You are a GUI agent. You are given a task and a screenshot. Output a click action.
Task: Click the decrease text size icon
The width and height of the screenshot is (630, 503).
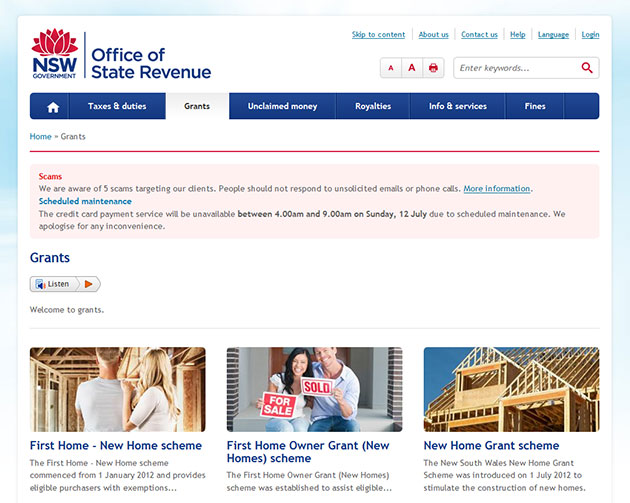[390, 68]
